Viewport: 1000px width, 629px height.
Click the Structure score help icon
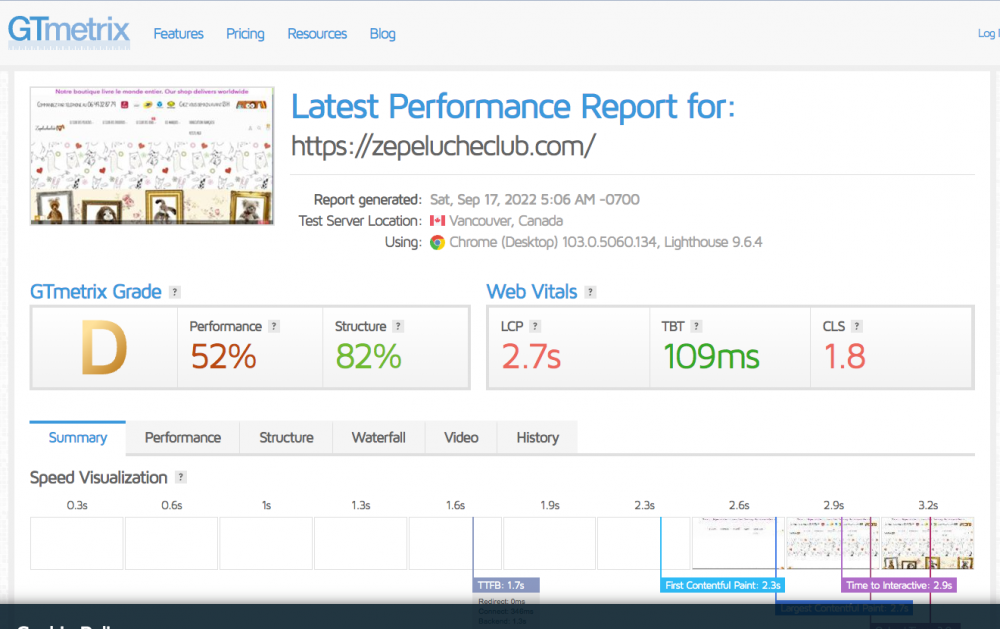[398, 325]
